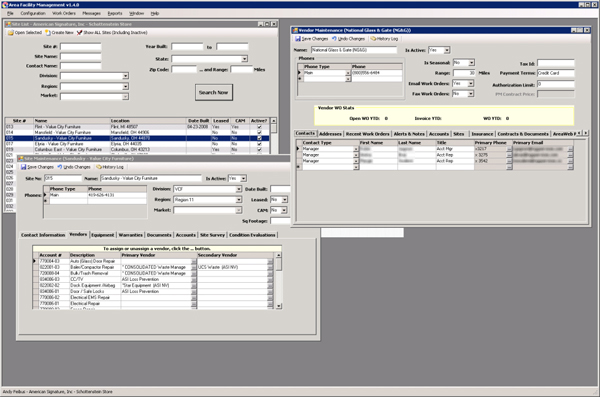Switch to vendor Insurance tab
600x397 pixels.
(x=482, y=134)
